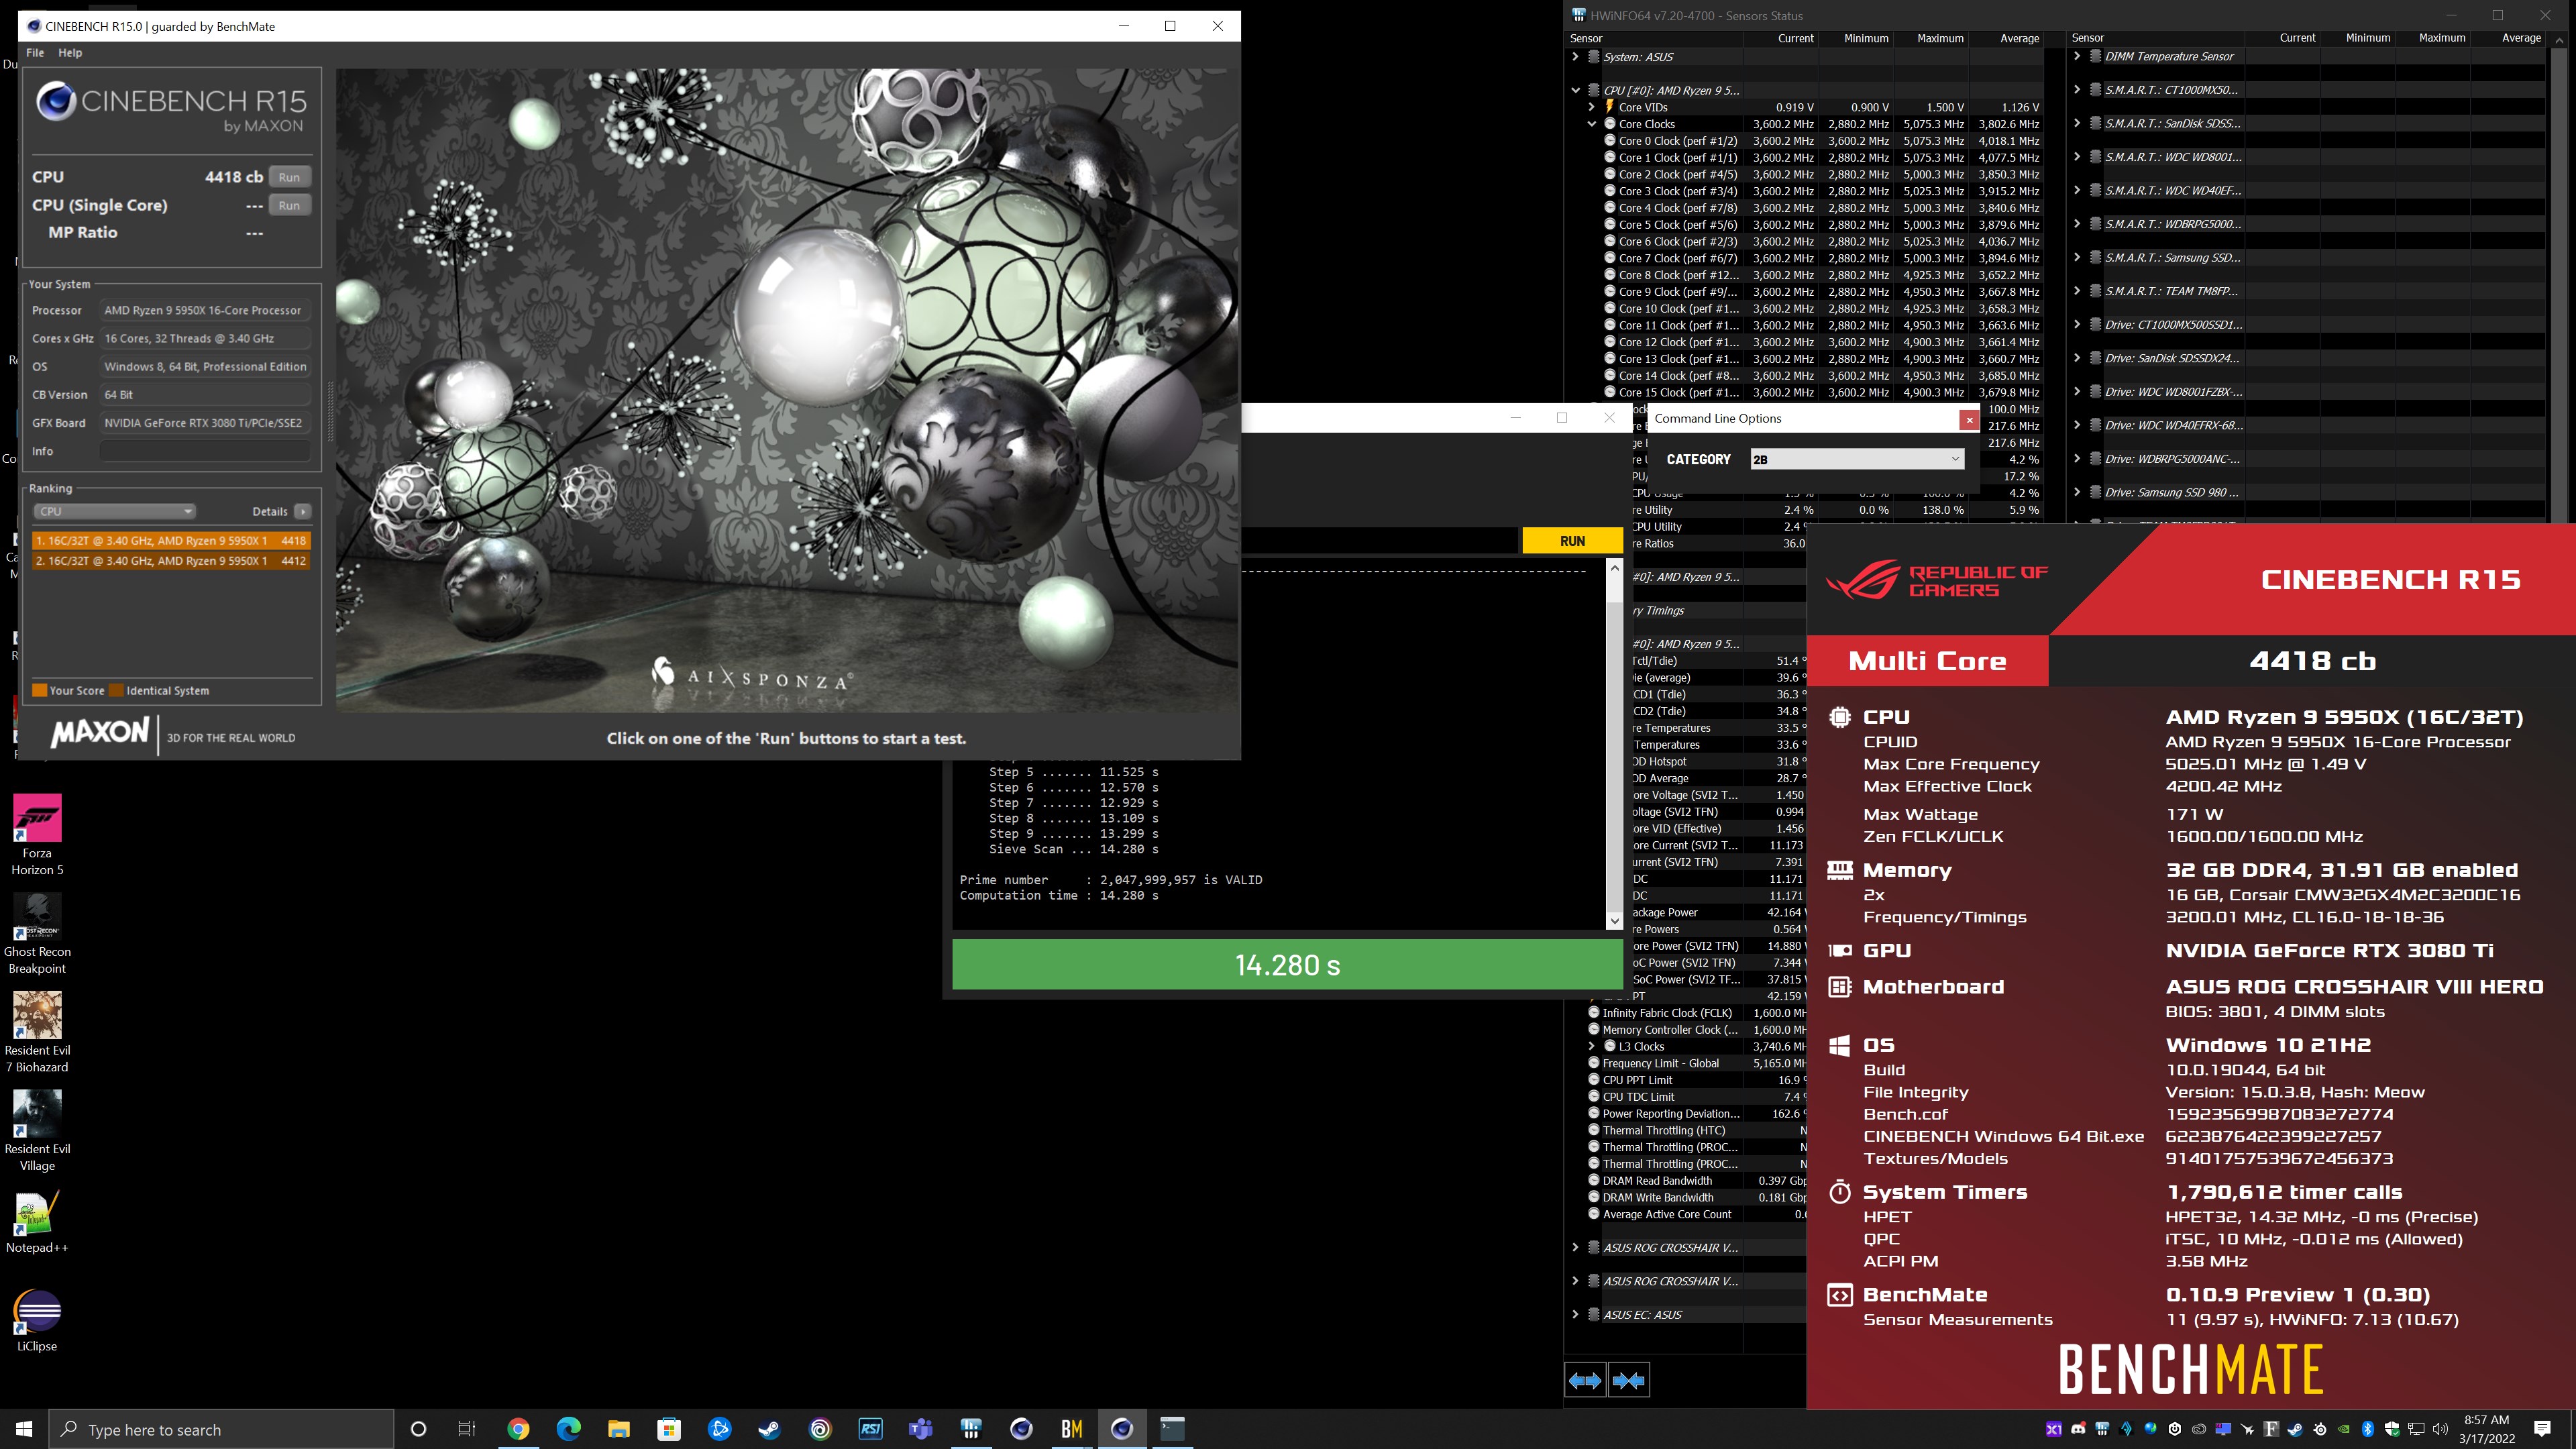Click the yellow RUN button
Viewport: 2576px width, 1449px height.
[1572, 541]
